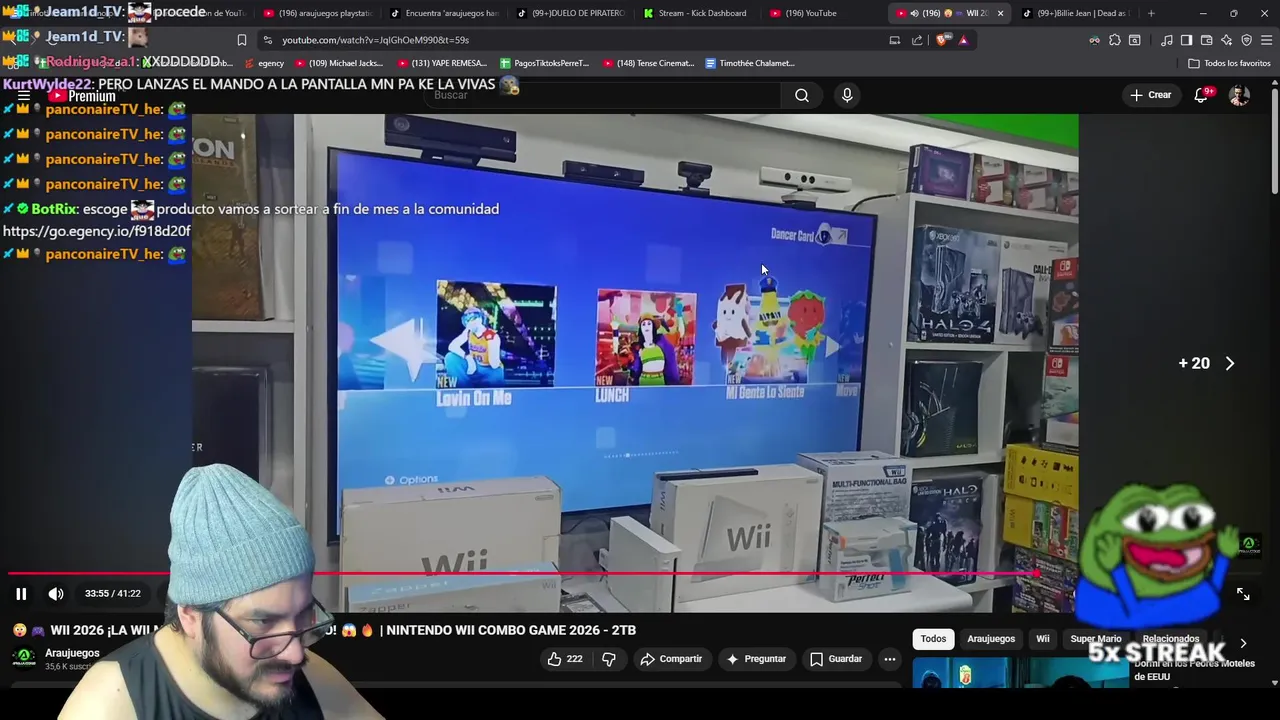Click the Araujuegos channel name
Image resolution: width=1280 pixels, height=720 pixels.
click(x=72, y=653)
